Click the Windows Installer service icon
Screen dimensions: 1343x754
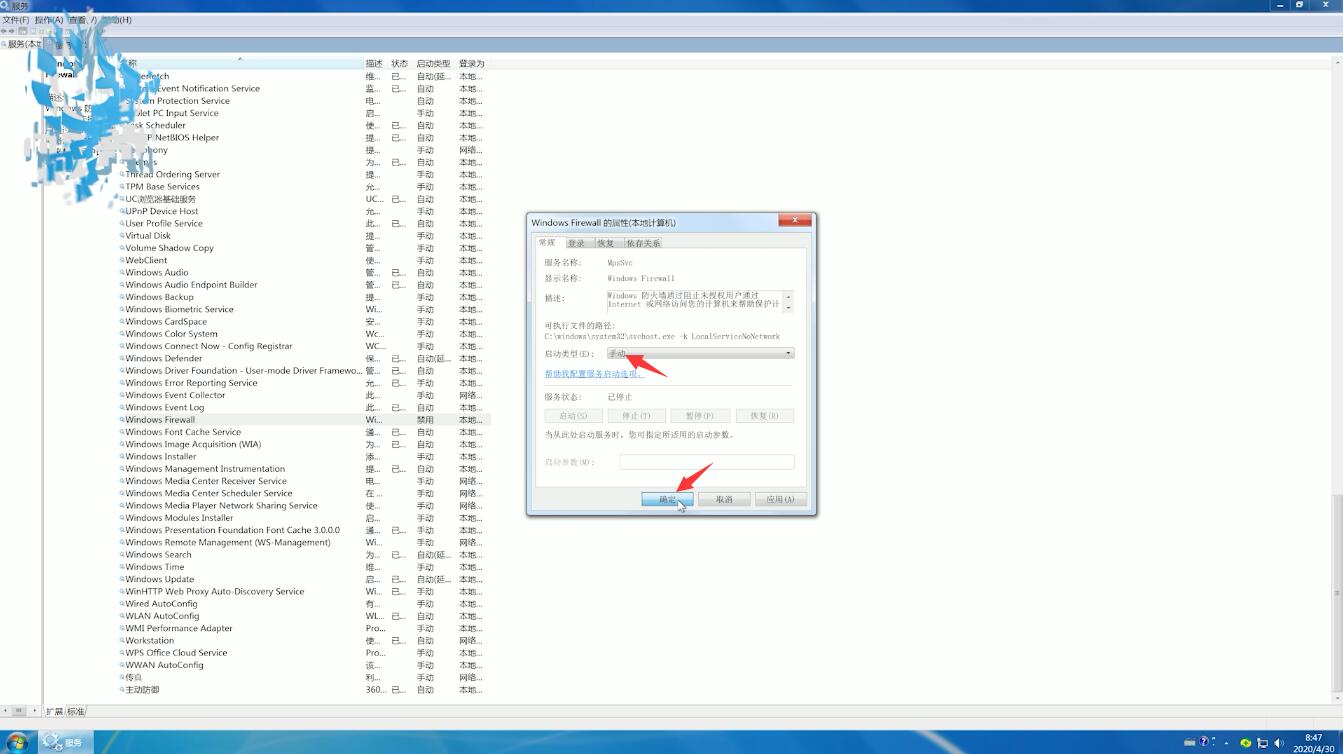coord(122,457)
